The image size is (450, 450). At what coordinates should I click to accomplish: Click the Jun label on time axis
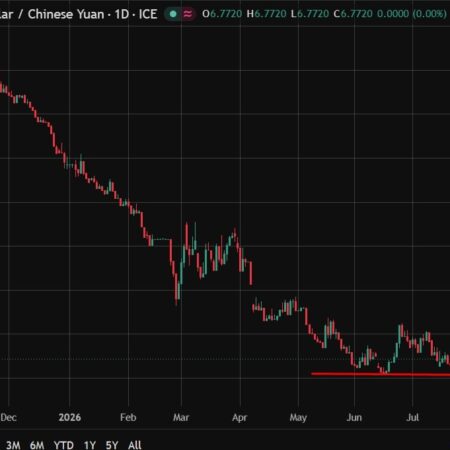point(354,417)
